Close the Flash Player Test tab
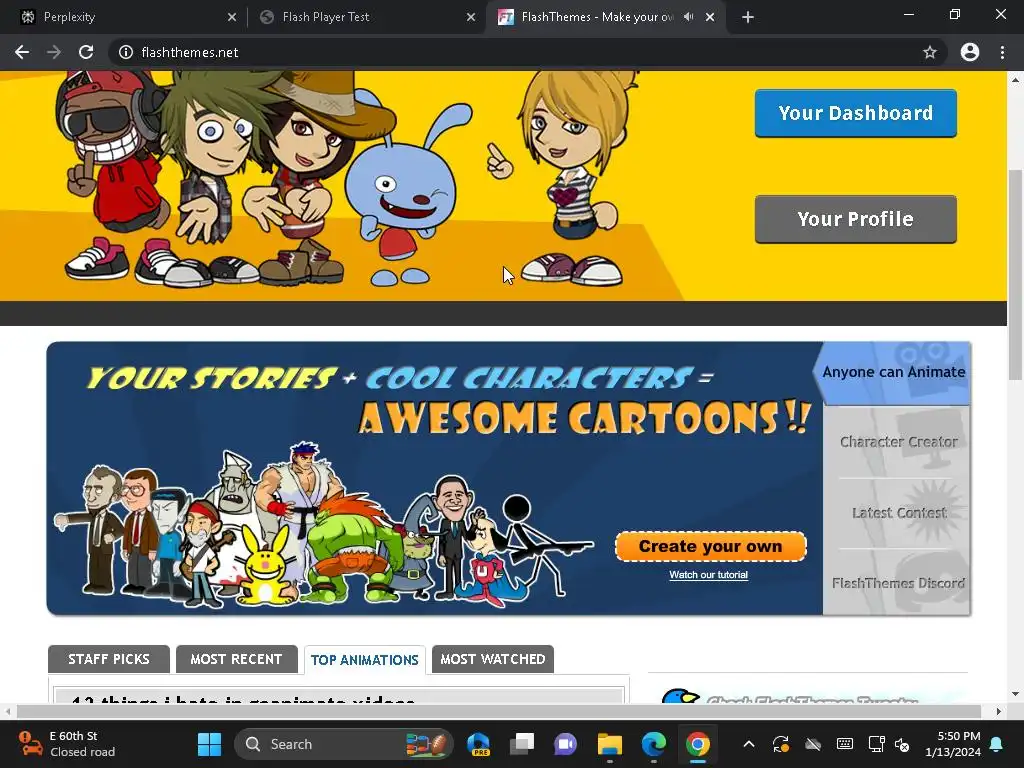 [471, 17]
